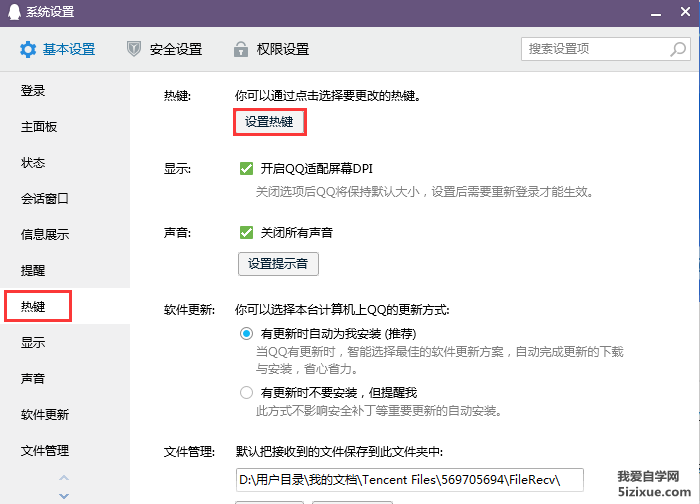
Task: Click the 热键: section label
Action: pyautogui.click(x=177, y=96)
